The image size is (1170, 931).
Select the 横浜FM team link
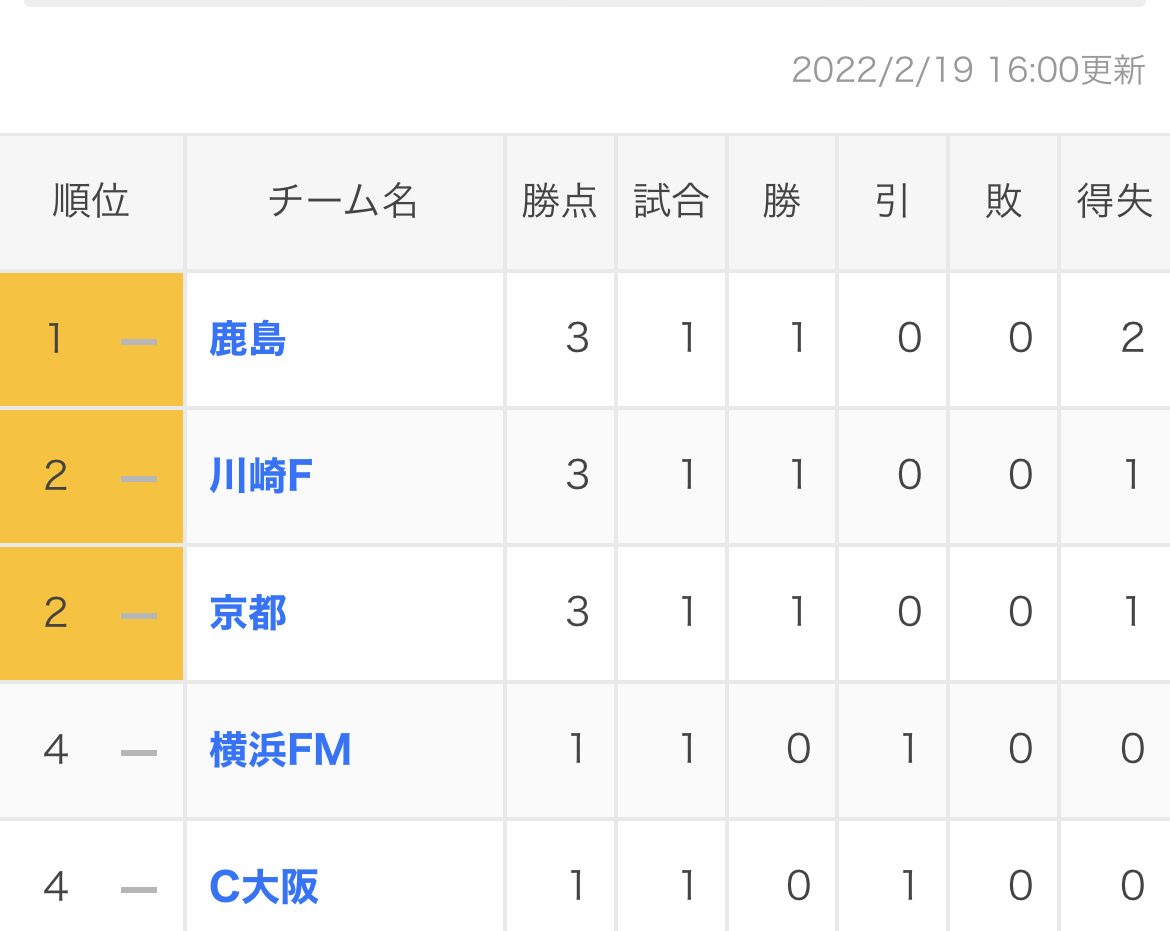click(x=280, y=750)
